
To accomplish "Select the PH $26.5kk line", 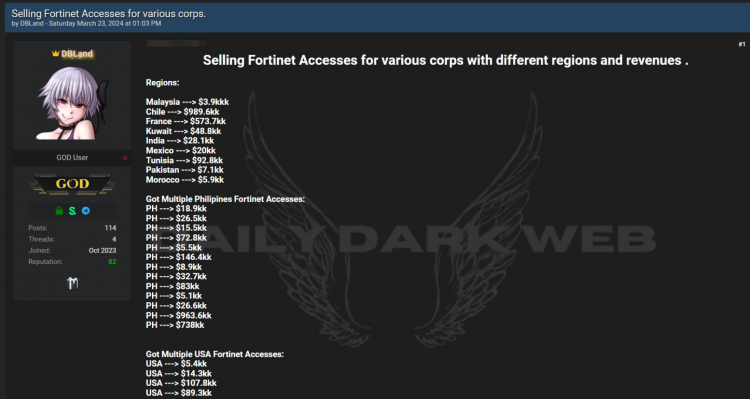I will click(176, 219).
